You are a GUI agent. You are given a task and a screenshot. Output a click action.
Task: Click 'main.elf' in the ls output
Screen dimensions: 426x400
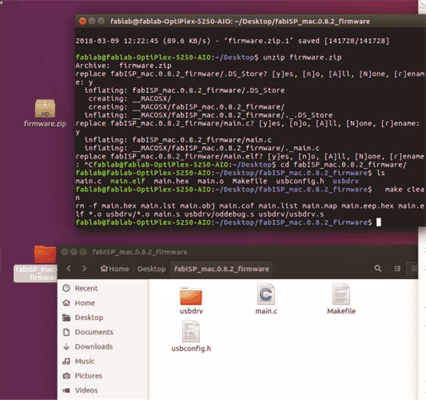tap(128, 181)
